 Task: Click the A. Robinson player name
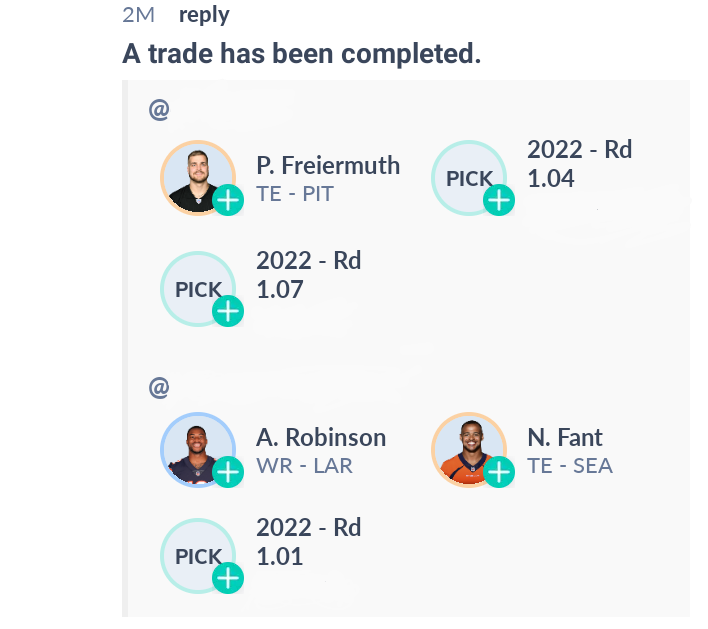pos(321,438)
